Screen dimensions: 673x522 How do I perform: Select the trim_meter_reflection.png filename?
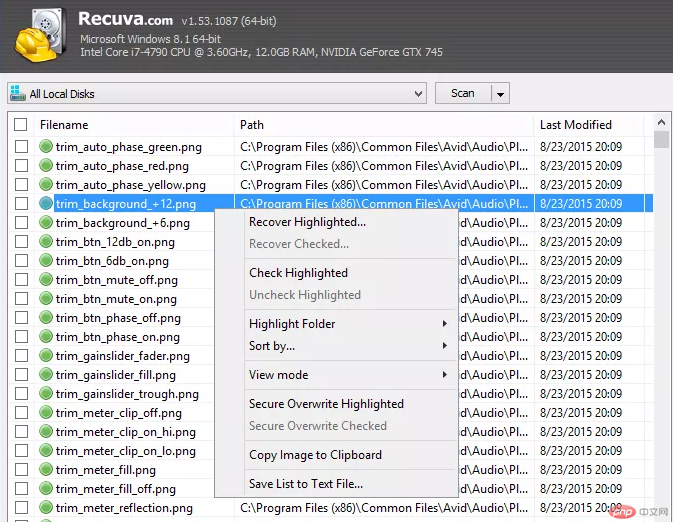tap(124, 508)
